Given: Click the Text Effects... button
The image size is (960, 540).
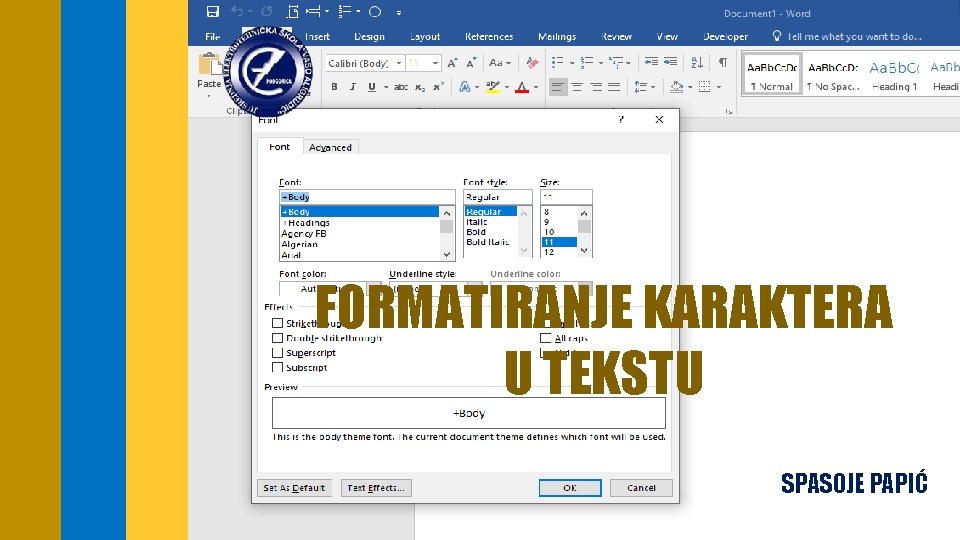Looking at the screenshot, I should tap(376, 488).
